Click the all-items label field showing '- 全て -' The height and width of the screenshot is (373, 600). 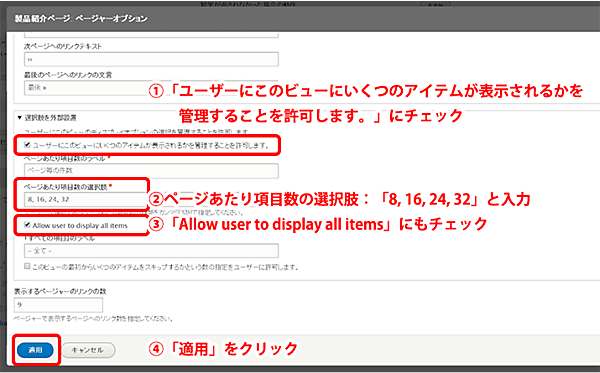pyautogui.click(x=151, y=251)
